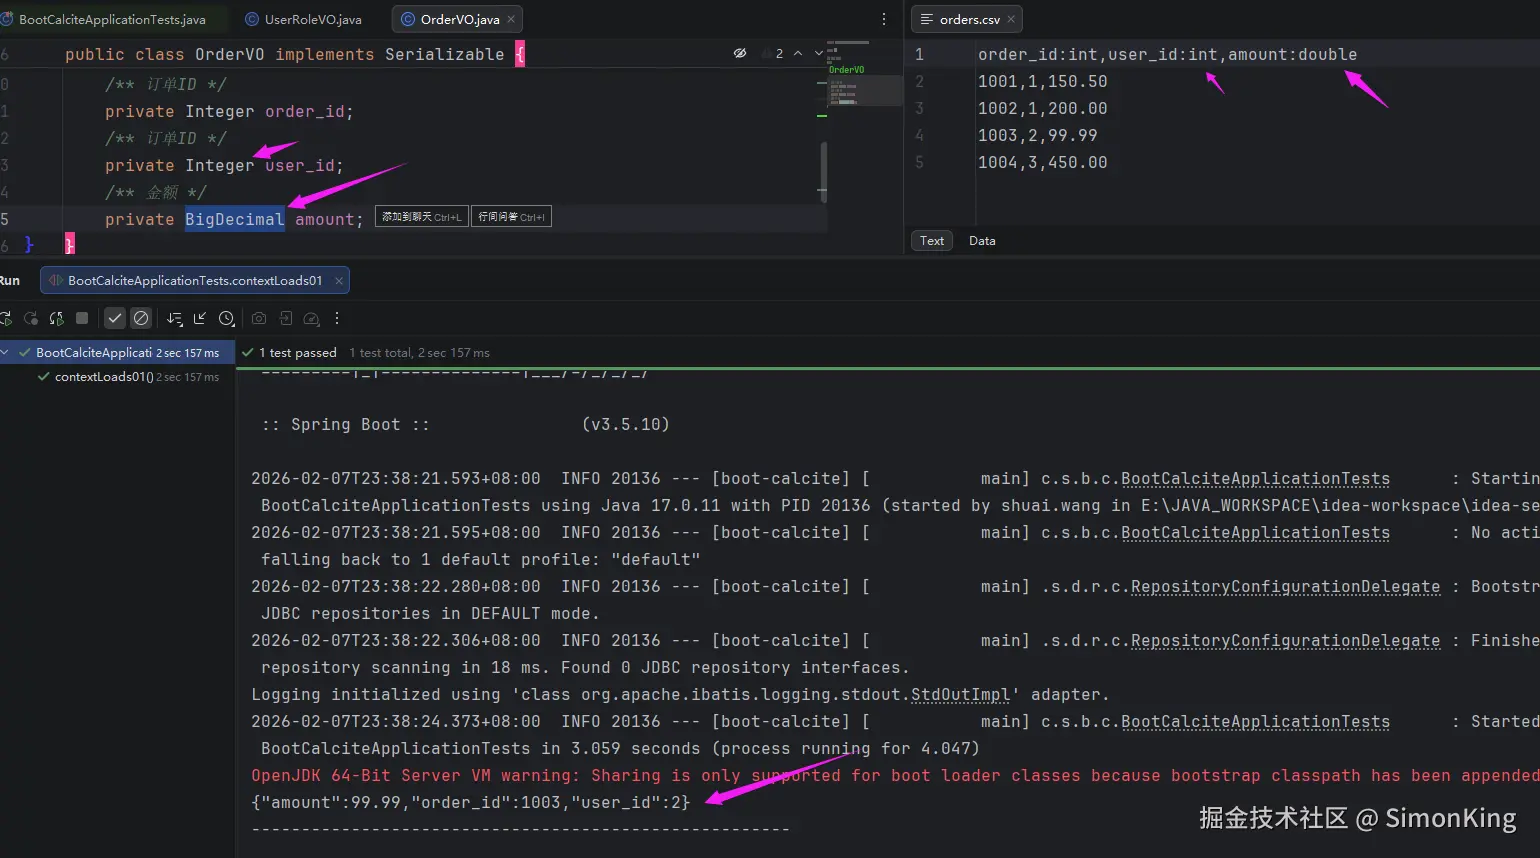Screen dimensions: 1540x858
Task: Toggle auto-test rerun icon in Run toolbar
Action: [56, 318]
